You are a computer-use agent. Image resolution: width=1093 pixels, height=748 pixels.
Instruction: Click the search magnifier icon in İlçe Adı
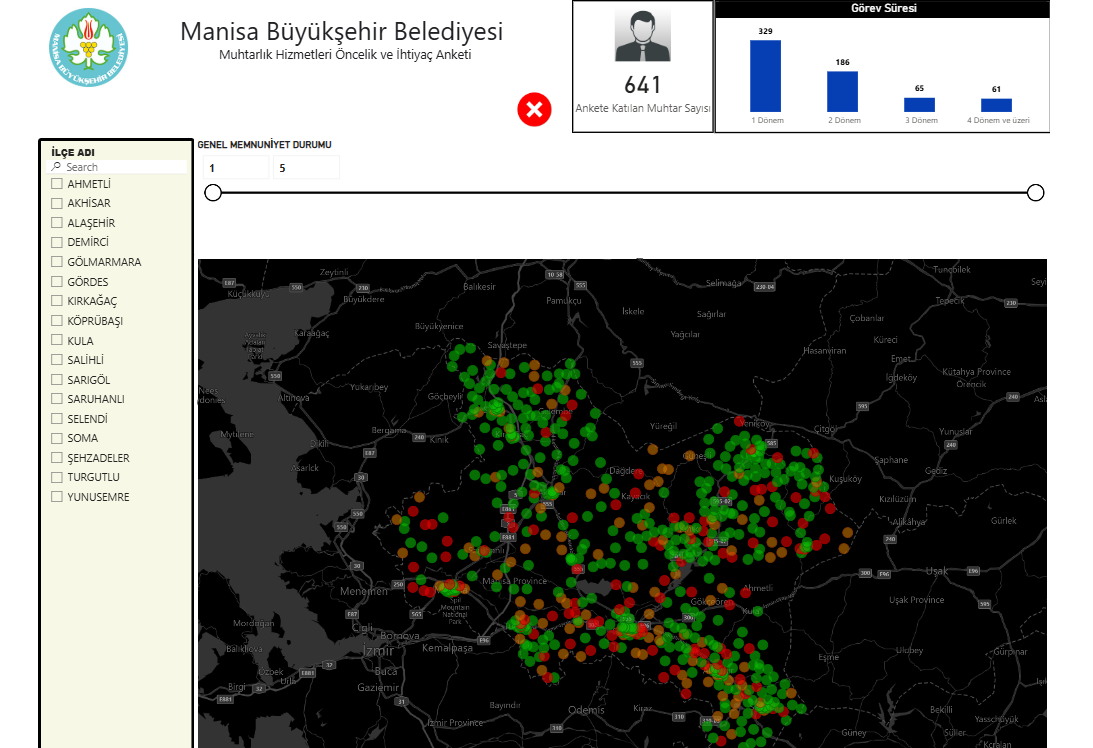(x=57, y=167)
